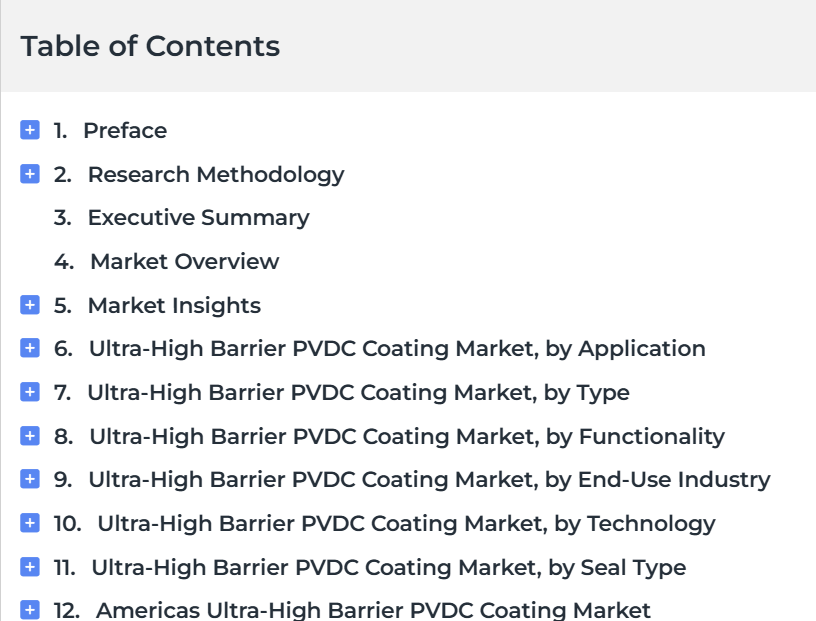Open chapter 9 by End-Use Industry text
The height and width of the screenshot is (621, 816).
pyautogui.click(x=429, y=480)
